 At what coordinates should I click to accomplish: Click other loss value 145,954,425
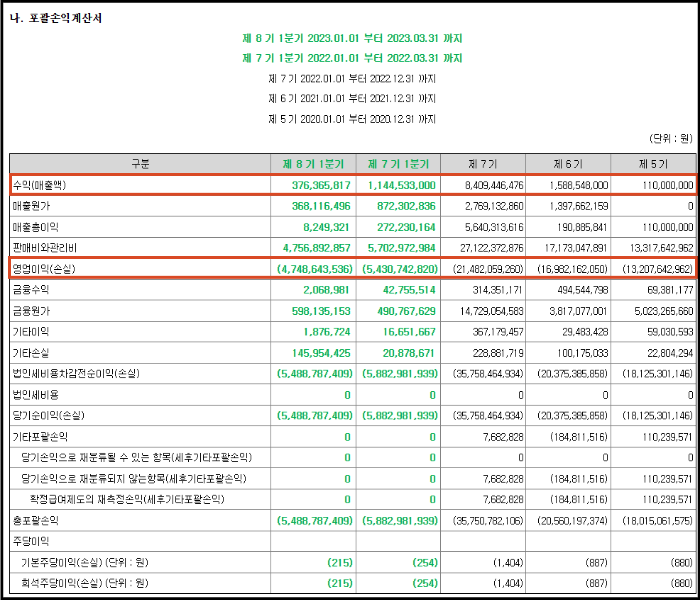321,353
